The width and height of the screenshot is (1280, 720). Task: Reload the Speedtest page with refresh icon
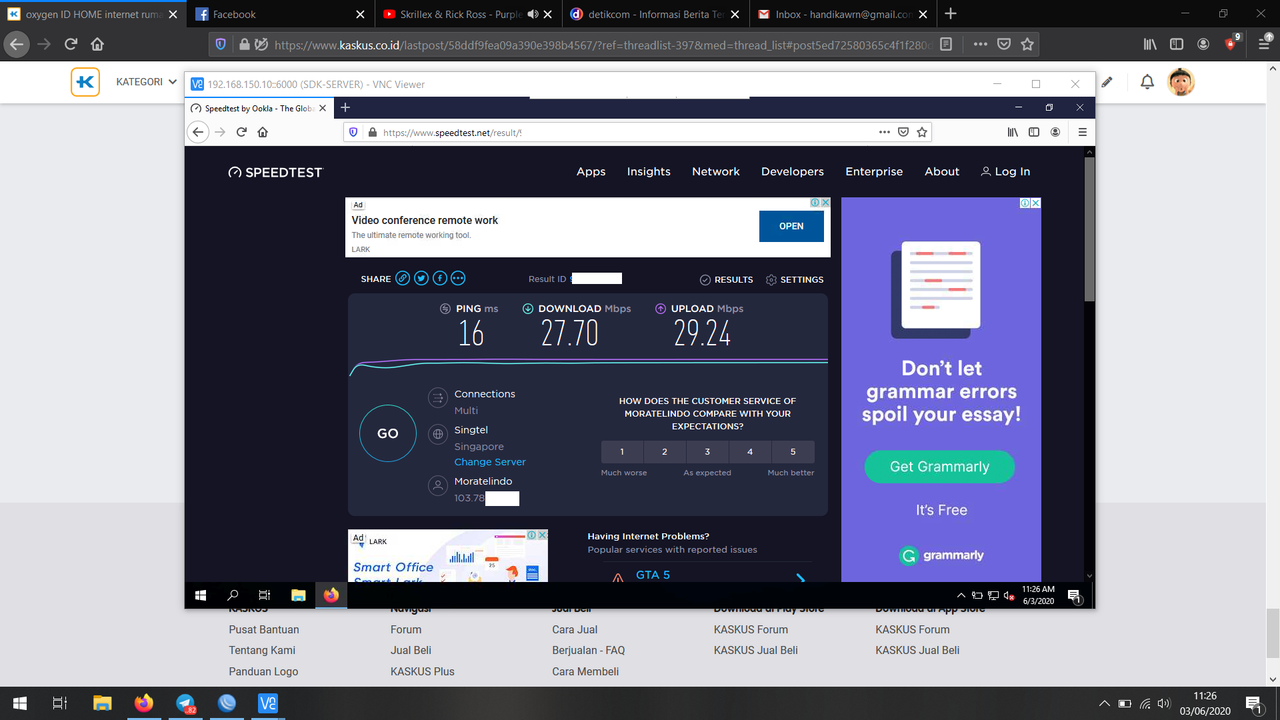tap(240, 131)
